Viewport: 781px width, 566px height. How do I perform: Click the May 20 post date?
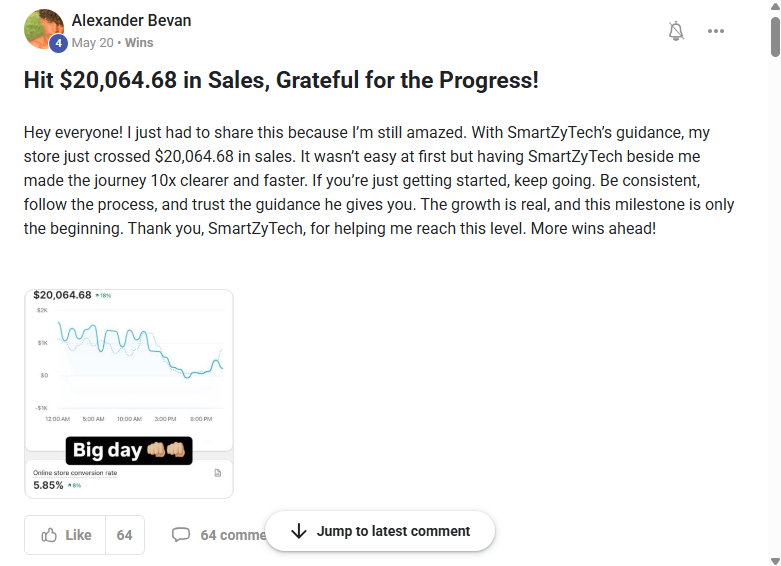tap(92, 43)
